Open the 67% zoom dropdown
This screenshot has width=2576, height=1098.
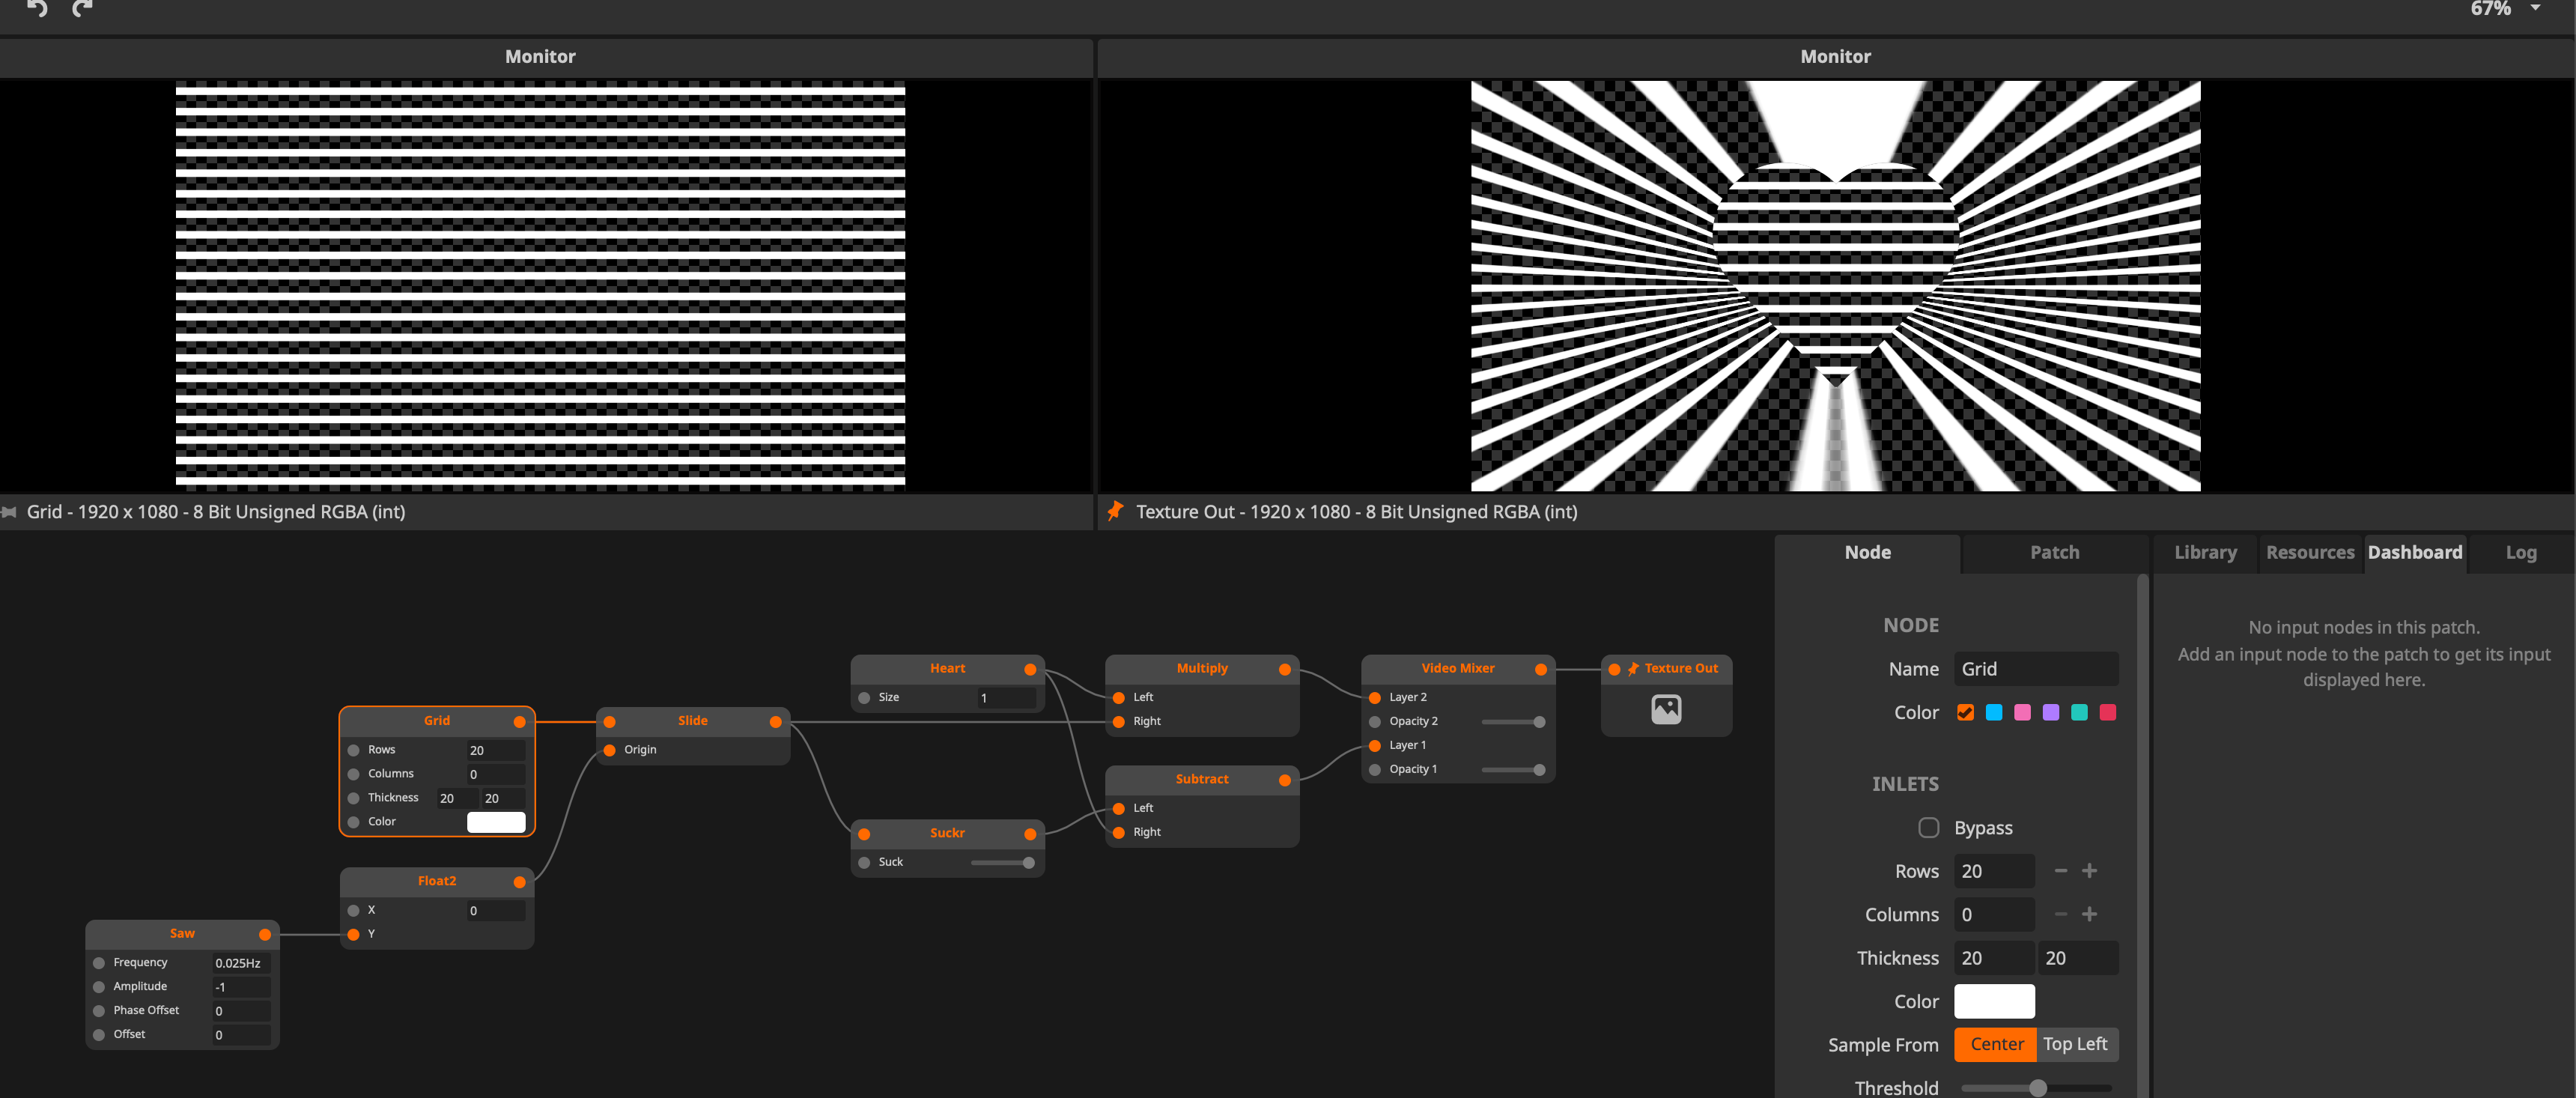pos(2535,9)
